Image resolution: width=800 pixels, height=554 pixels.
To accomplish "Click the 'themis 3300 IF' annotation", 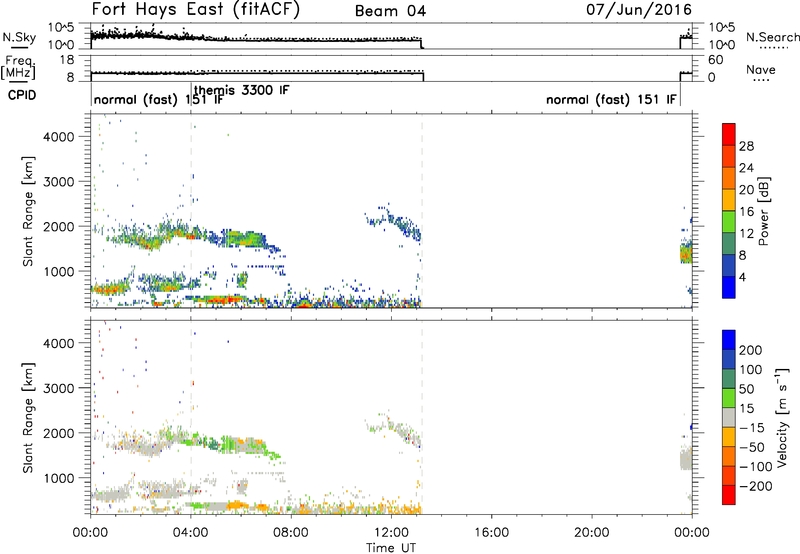I will pos(241,90).
